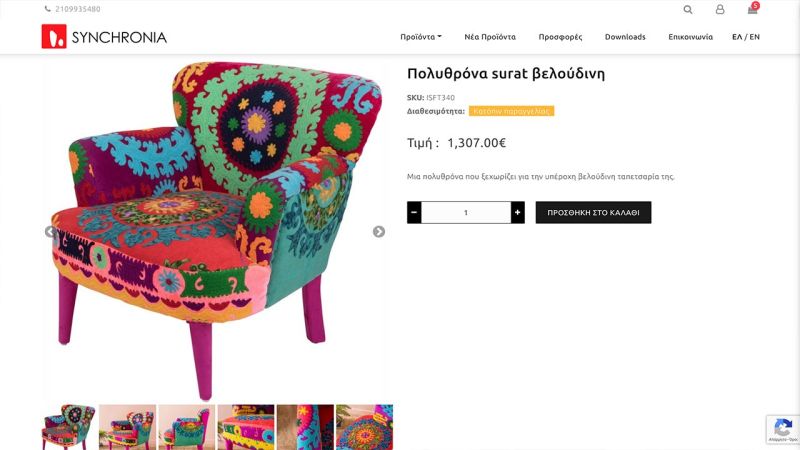Go to previous product image arrow

(50, 232)
